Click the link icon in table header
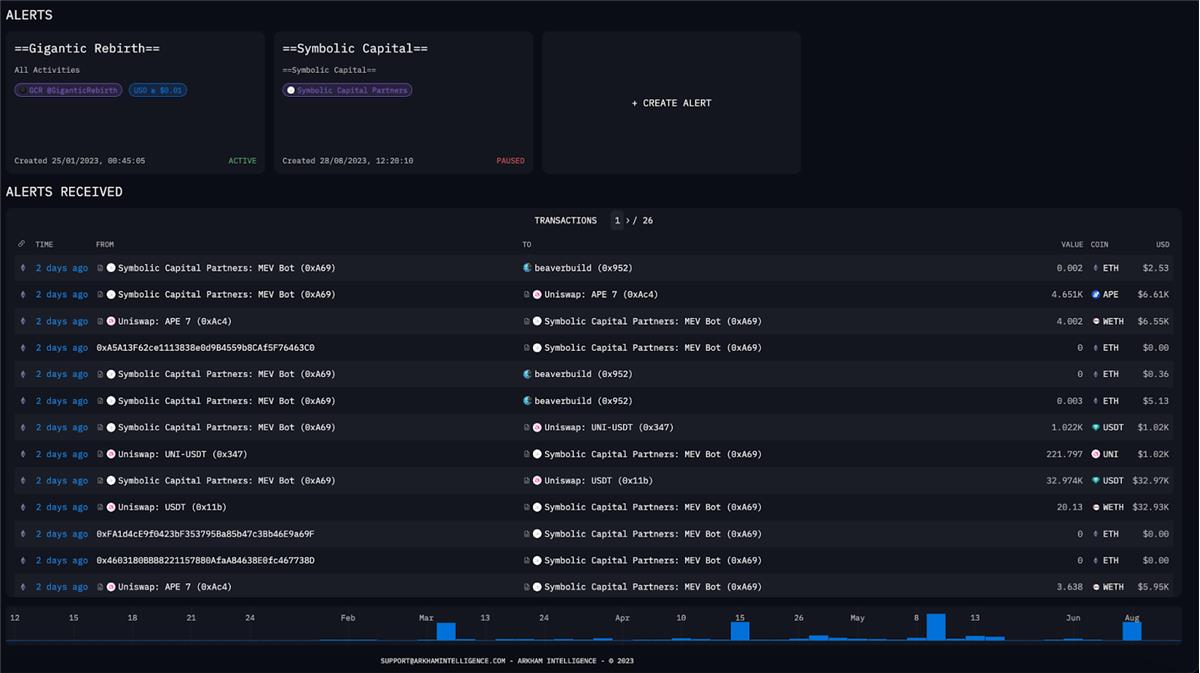Viewport: 1200px width, 673px height. click(x=22, y=244)
